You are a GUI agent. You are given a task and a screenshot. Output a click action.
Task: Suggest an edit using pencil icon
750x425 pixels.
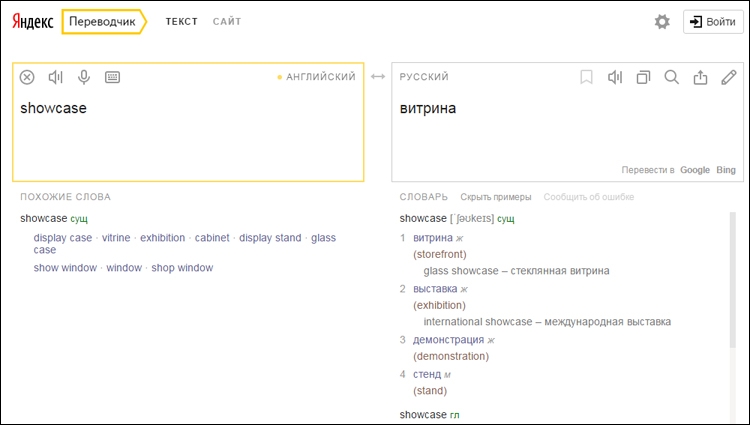pos(729,77)
